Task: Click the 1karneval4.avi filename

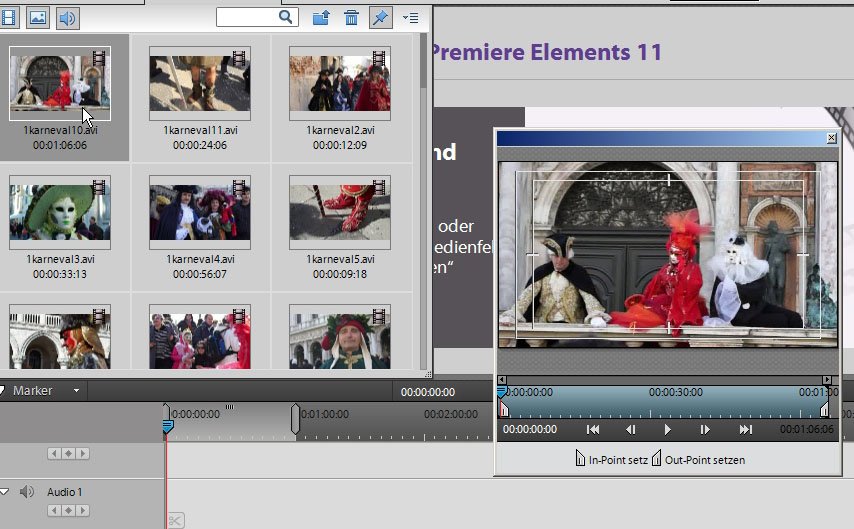Action: pos(200,259)
